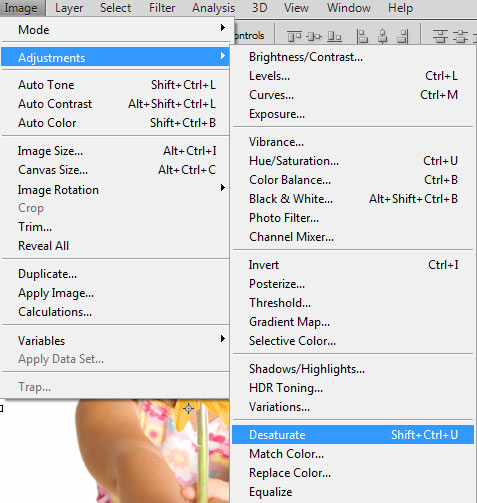Click the blue transform center point marker

(188, 408)
